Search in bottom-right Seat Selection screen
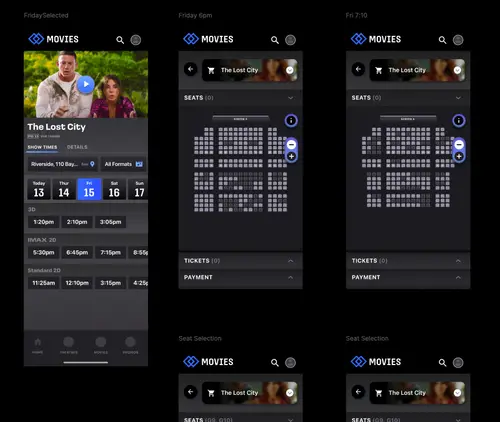Image resolution: width=500 pixels, height=422 pixels. click(x=442, y=363)
